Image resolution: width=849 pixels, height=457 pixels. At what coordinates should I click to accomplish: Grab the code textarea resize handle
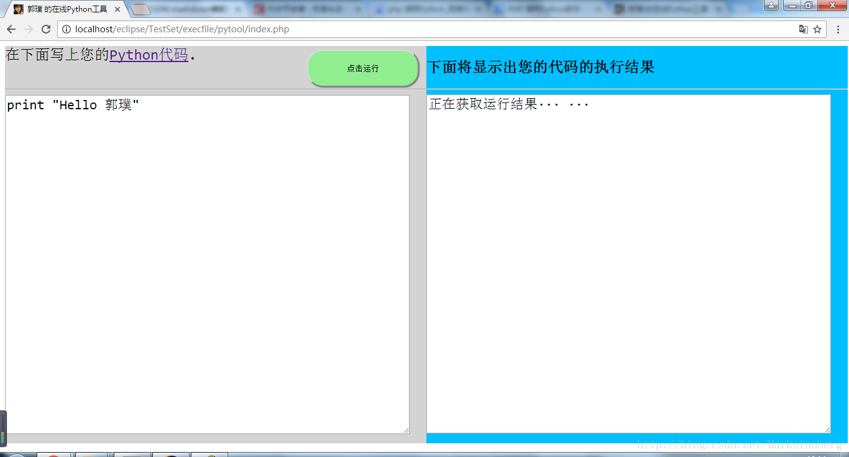tap(406, 430)
